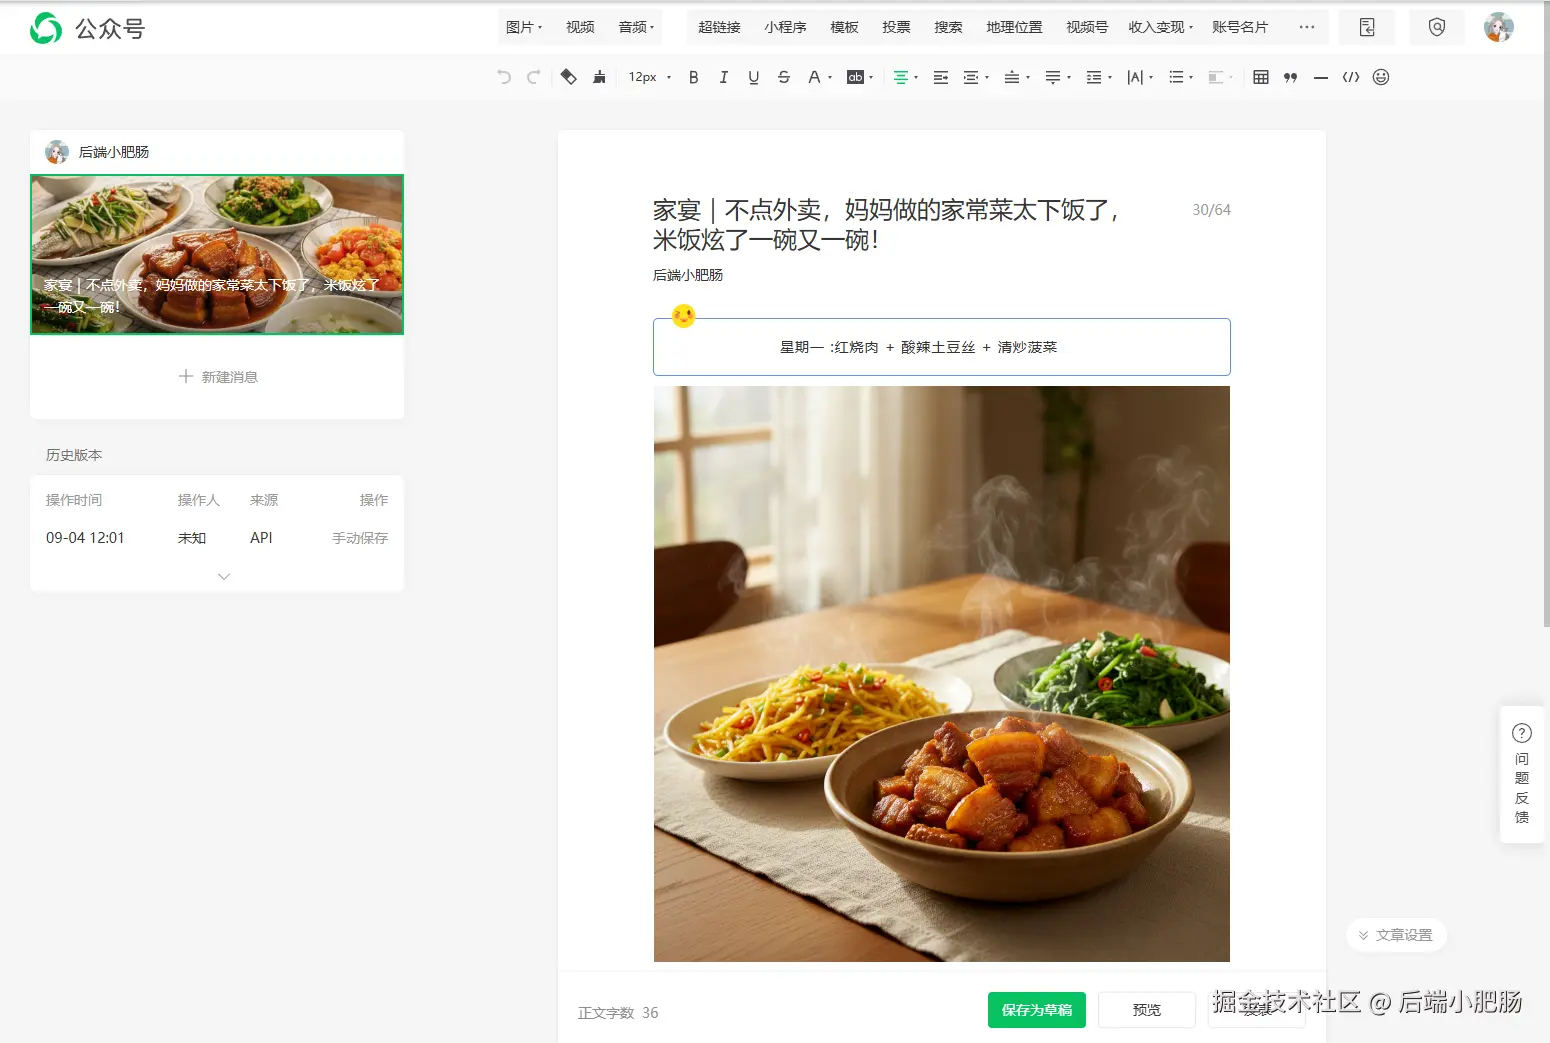Screen dimensions: 1550x1043
Task: Expand the 文章设置 panel
Action: (1396, 935)
